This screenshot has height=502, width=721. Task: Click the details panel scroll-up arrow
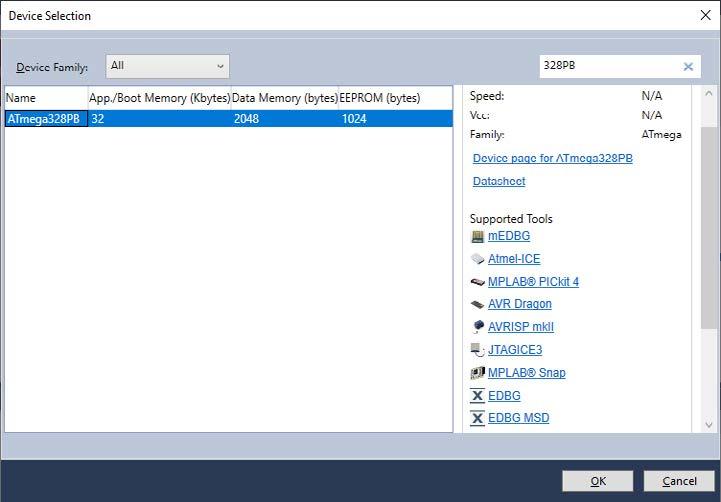coord(709,93)
